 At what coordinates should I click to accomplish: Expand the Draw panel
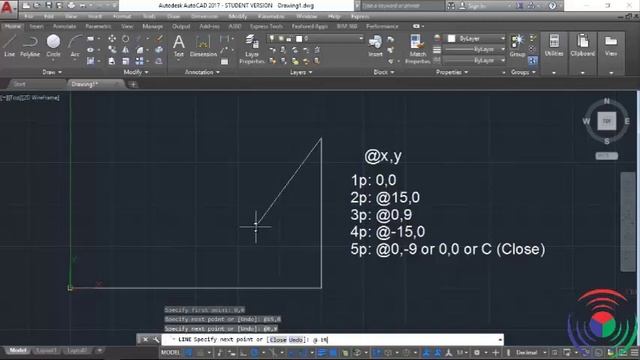click(x=52, y=72)
